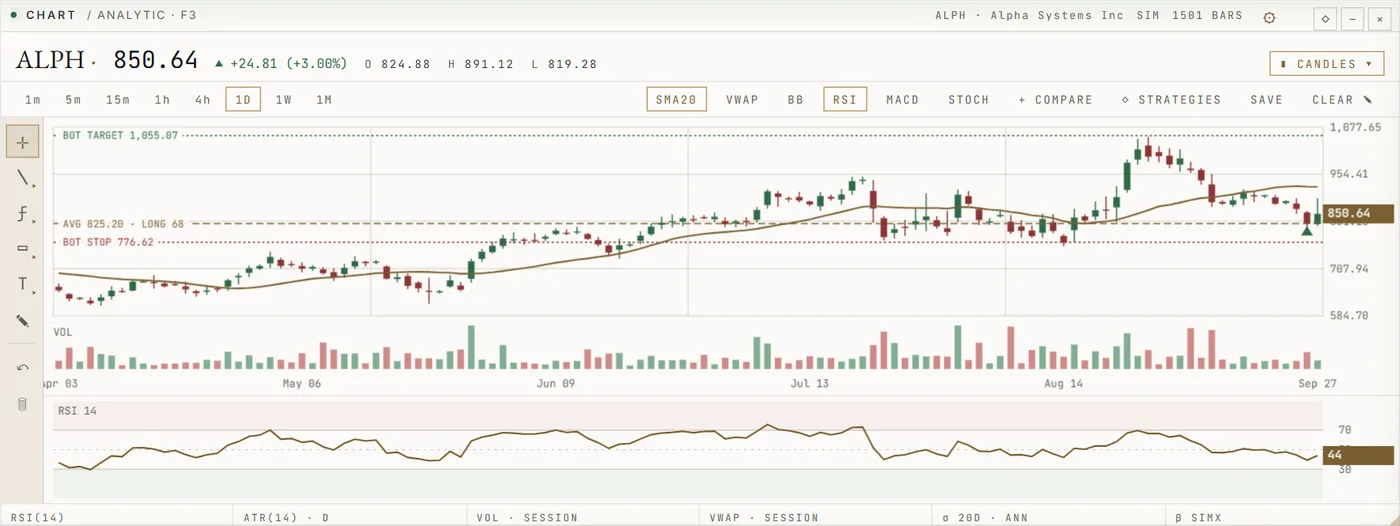Screen dimensions: 1400x526
Task: Click the RSI(14) status bar cell
Action: click(117, 518)
